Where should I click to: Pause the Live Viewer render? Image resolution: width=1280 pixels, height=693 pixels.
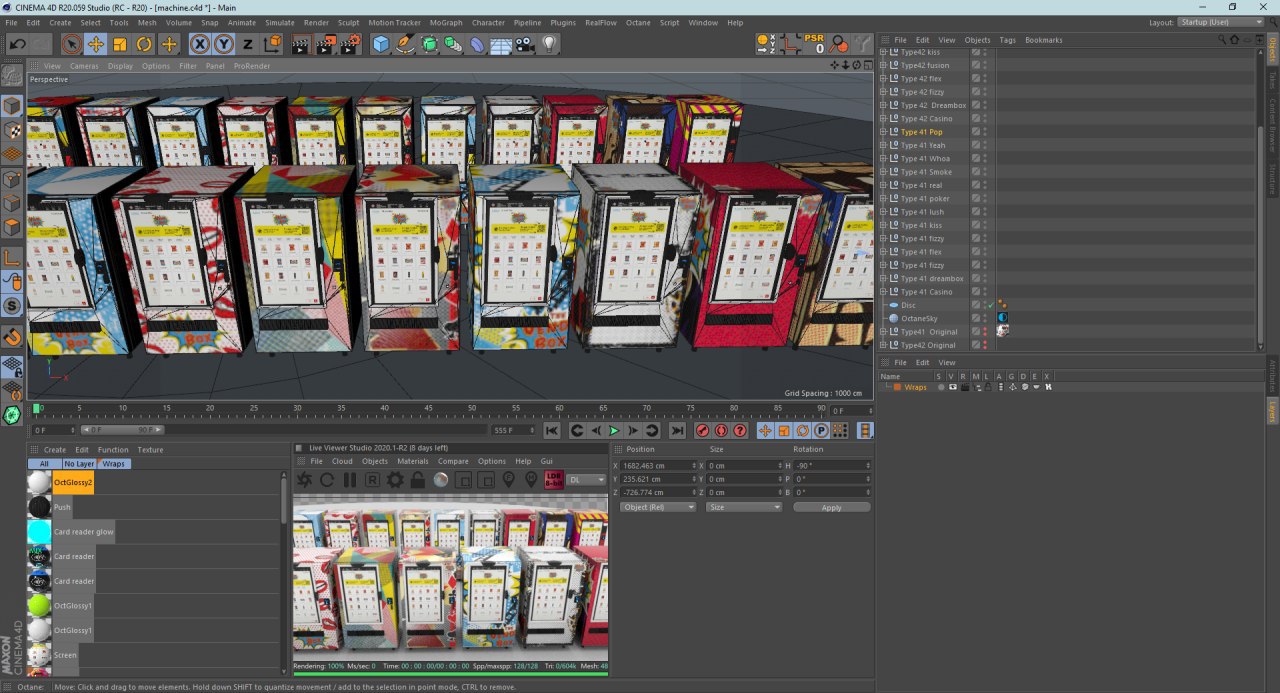pyautogui.click(x=350, y=480)
